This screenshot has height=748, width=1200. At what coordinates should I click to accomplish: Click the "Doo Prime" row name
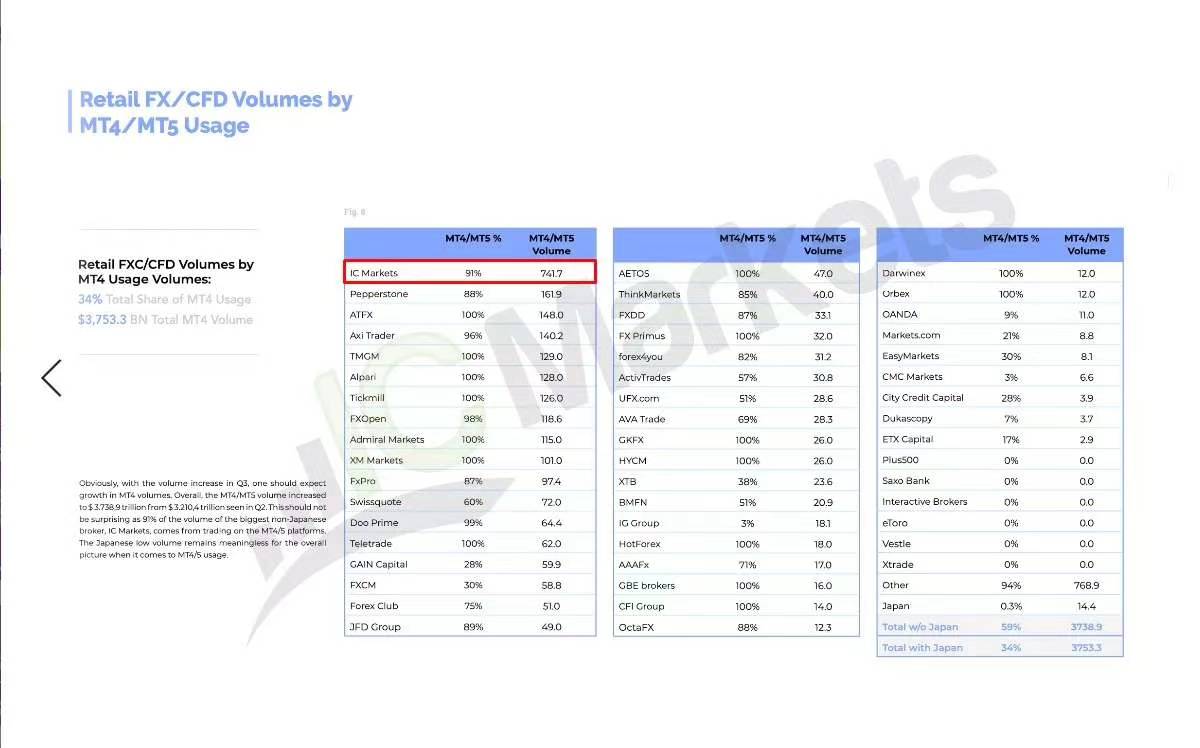pos(373,523)
